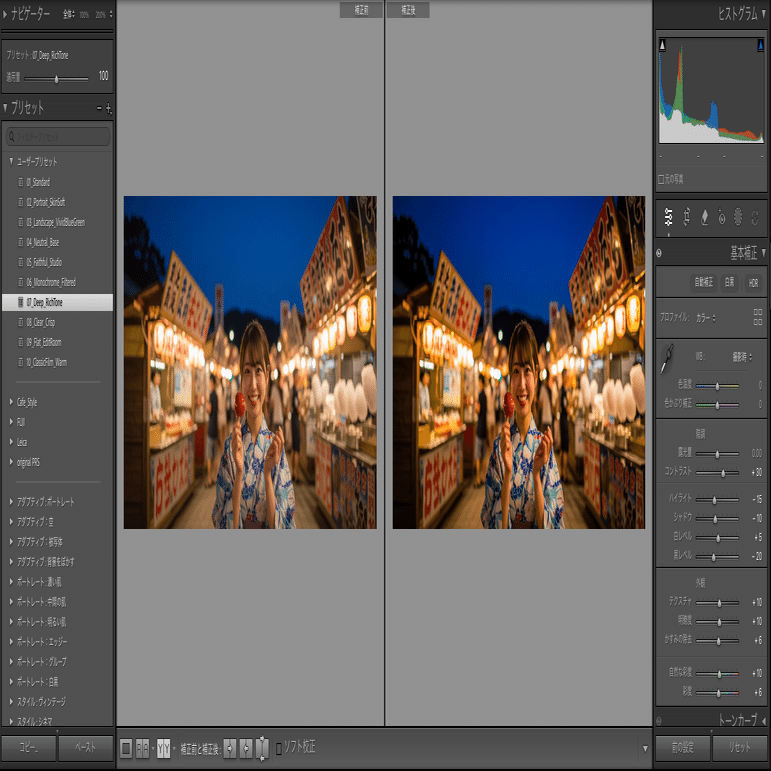Toggle the shadow clipping indicator in histogram
771x771 pixels.
662,45
